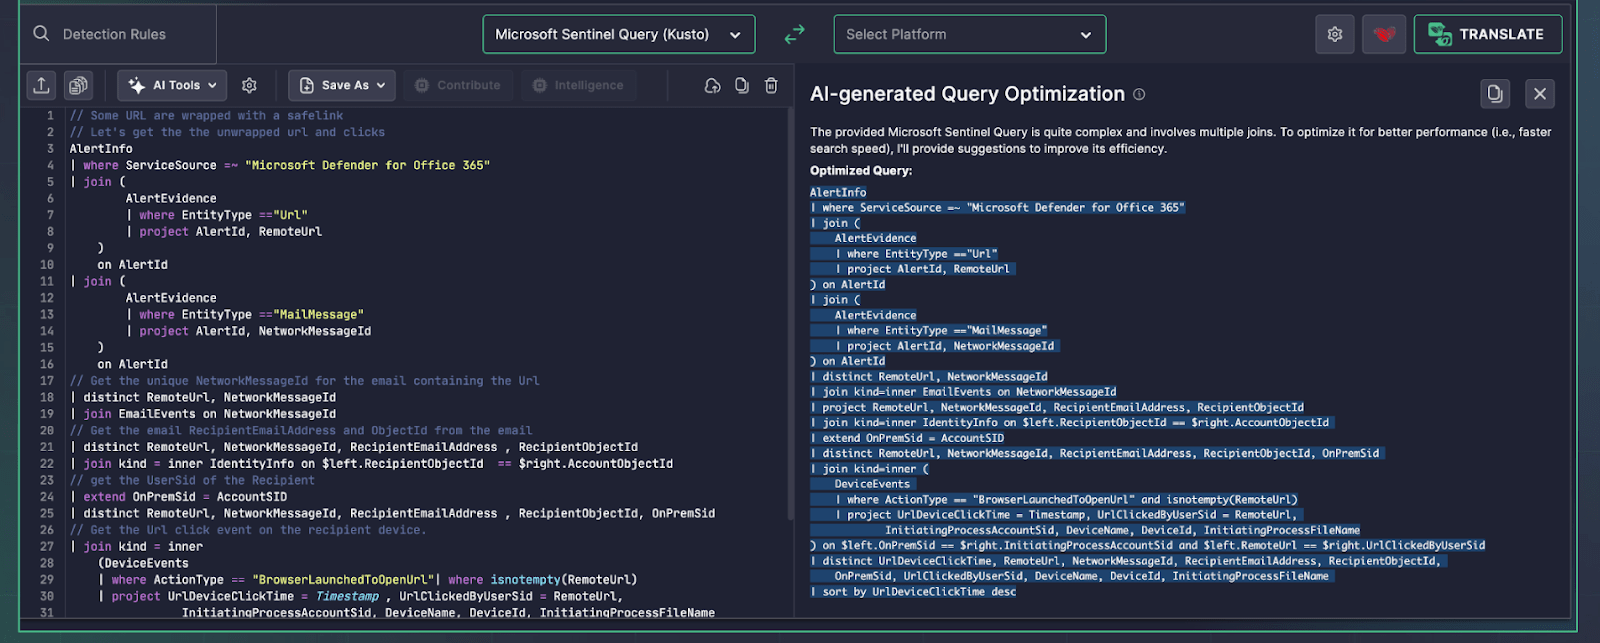The height and width of the screenshot is (643, 1600).
Task: Click the ServiceSource filter on editor line 4
Action: (280, 165)
